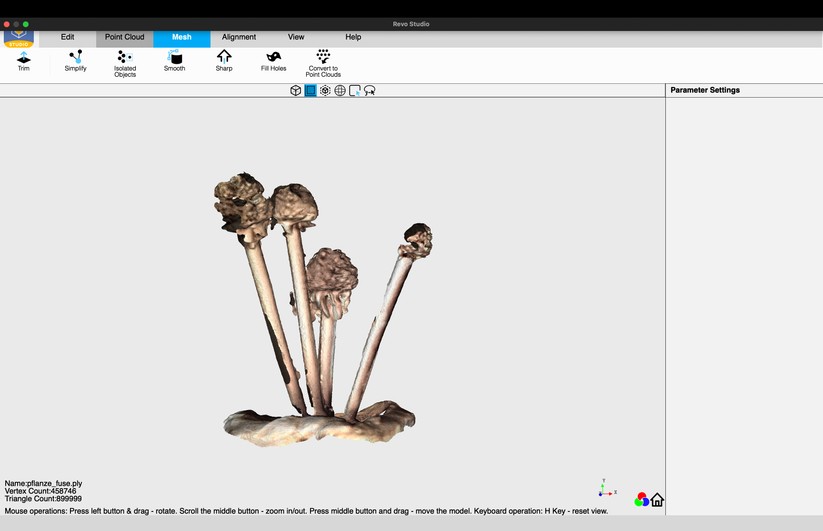
Task: Use the Fill Holes tool
Action: (273, 61)
